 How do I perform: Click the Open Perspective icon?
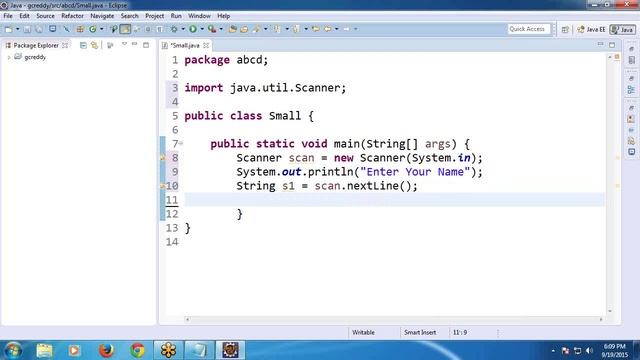click(565, 29)
